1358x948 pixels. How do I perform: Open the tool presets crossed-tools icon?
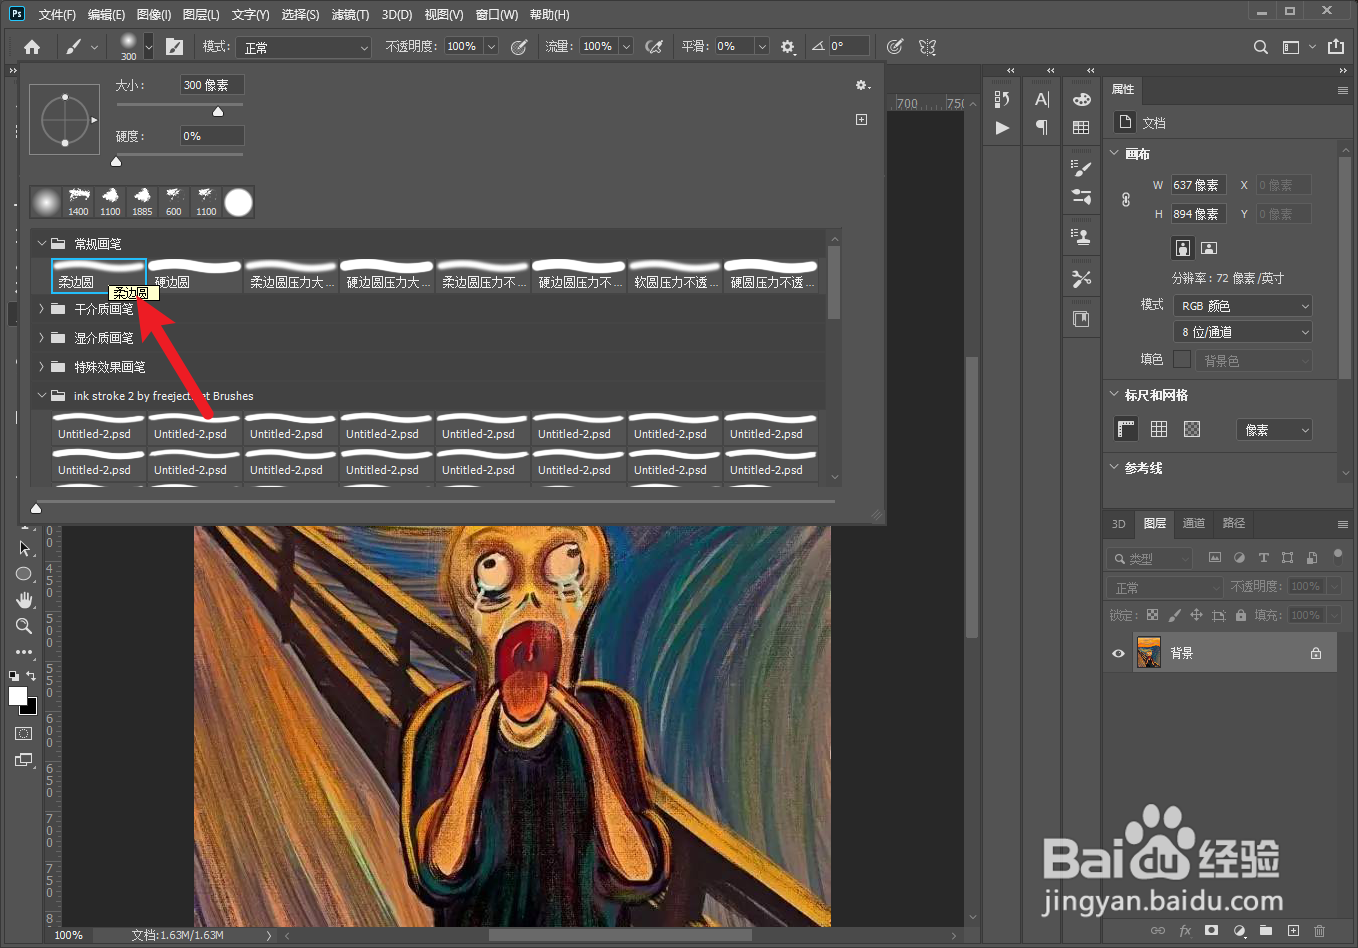coord(1081,279)
